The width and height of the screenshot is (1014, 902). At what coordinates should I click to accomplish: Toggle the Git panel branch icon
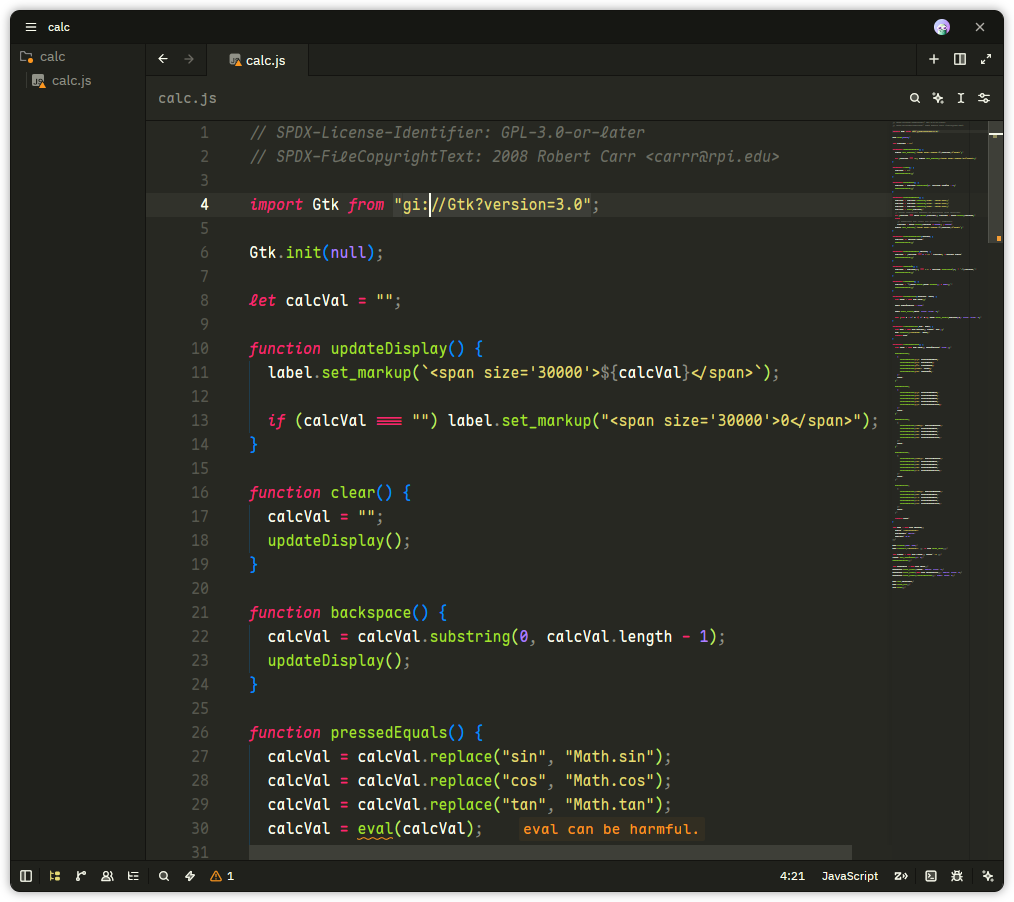click(81, 876)
